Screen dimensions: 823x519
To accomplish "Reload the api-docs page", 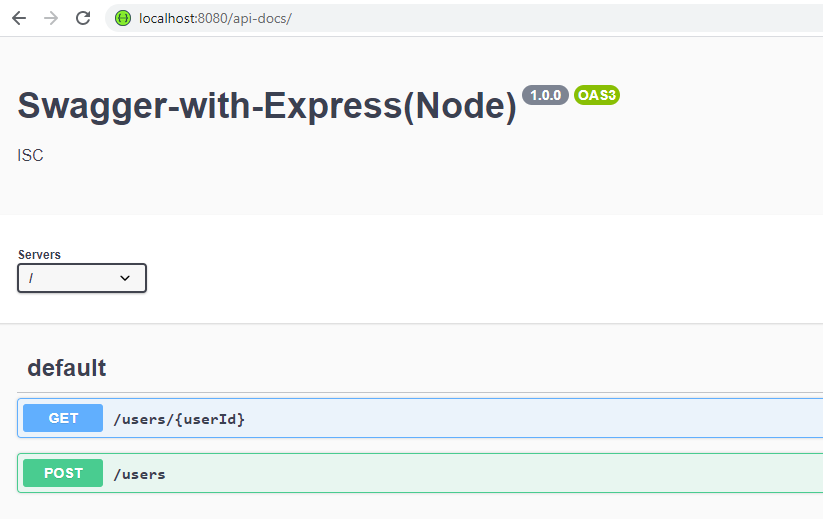I will pyautogui.click(x=83, y=18).
